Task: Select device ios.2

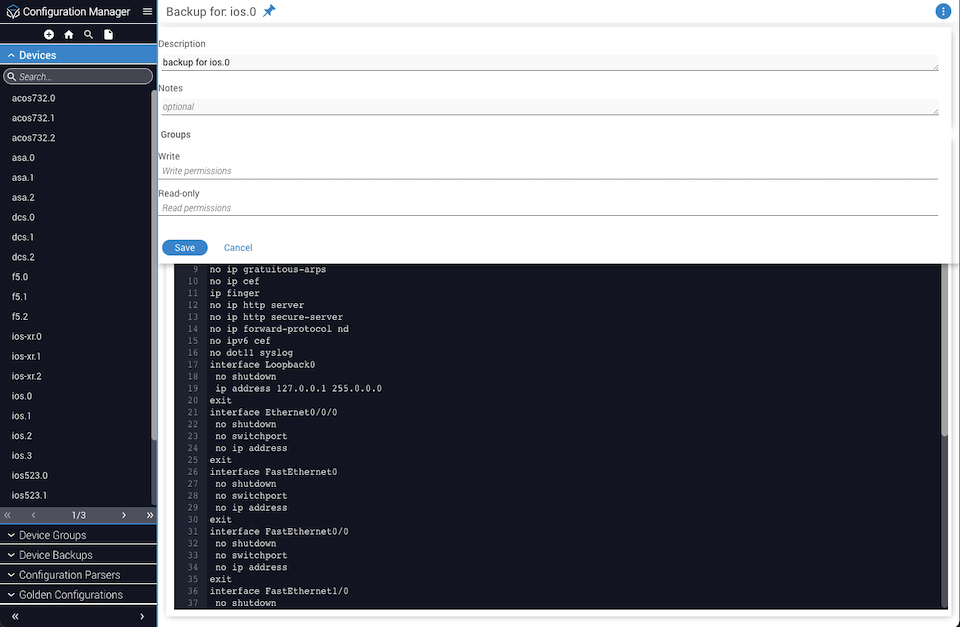Action: pyautogui.click(x=21, y=436)
